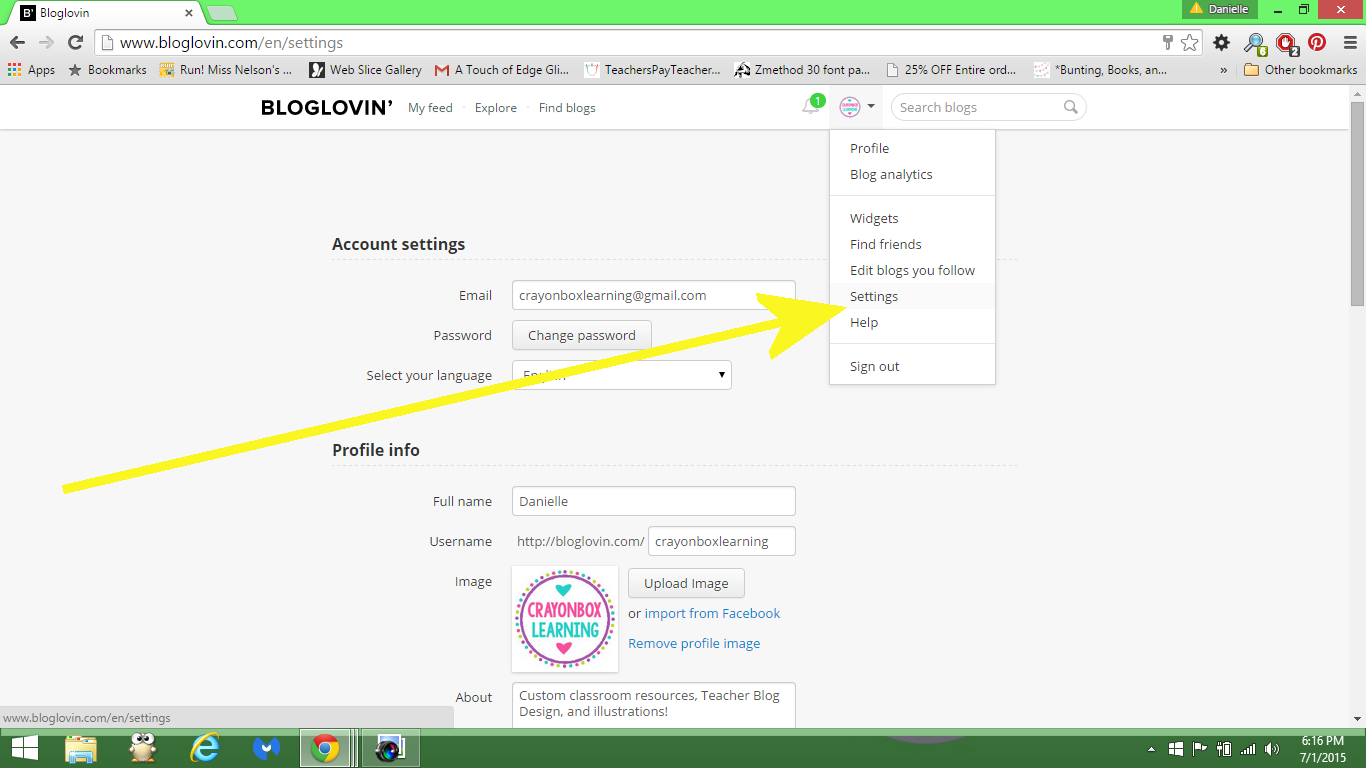Open the Explore page
The image size is (1366, 768).
[x=496, y=108]
